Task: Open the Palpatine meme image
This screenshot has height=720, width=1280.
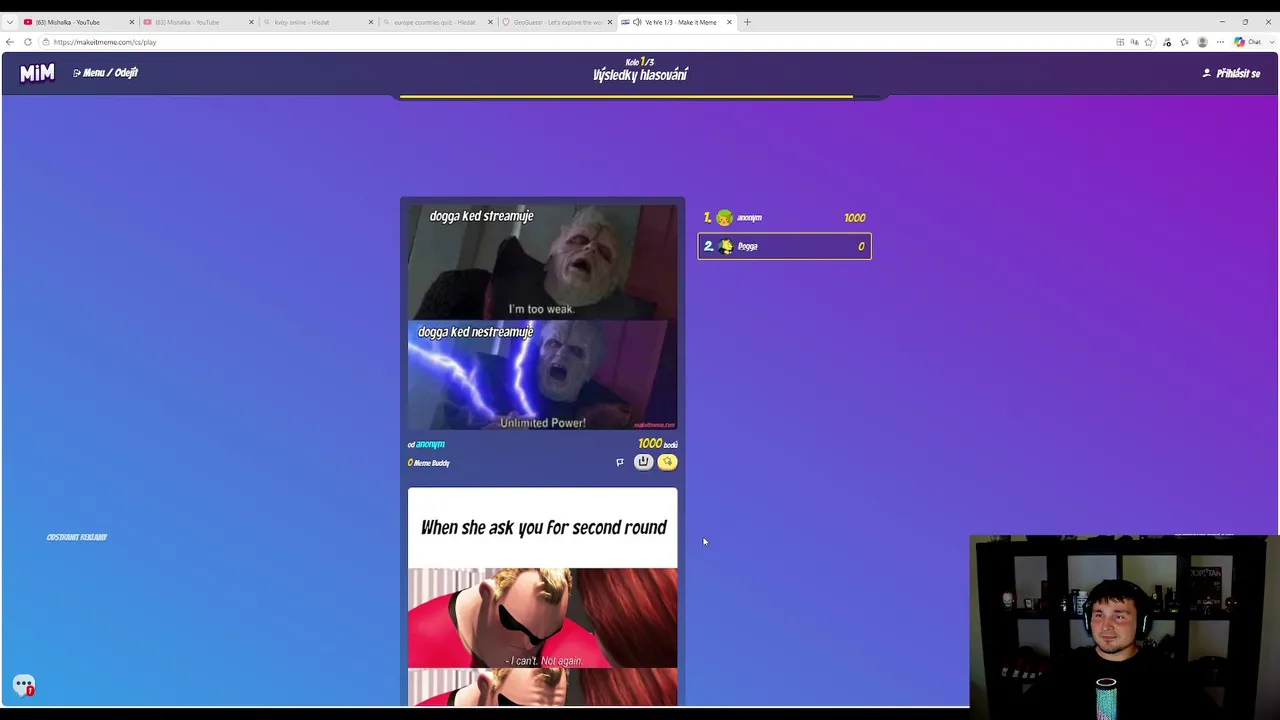Action: pyautogui.click(x=542, y=318)
